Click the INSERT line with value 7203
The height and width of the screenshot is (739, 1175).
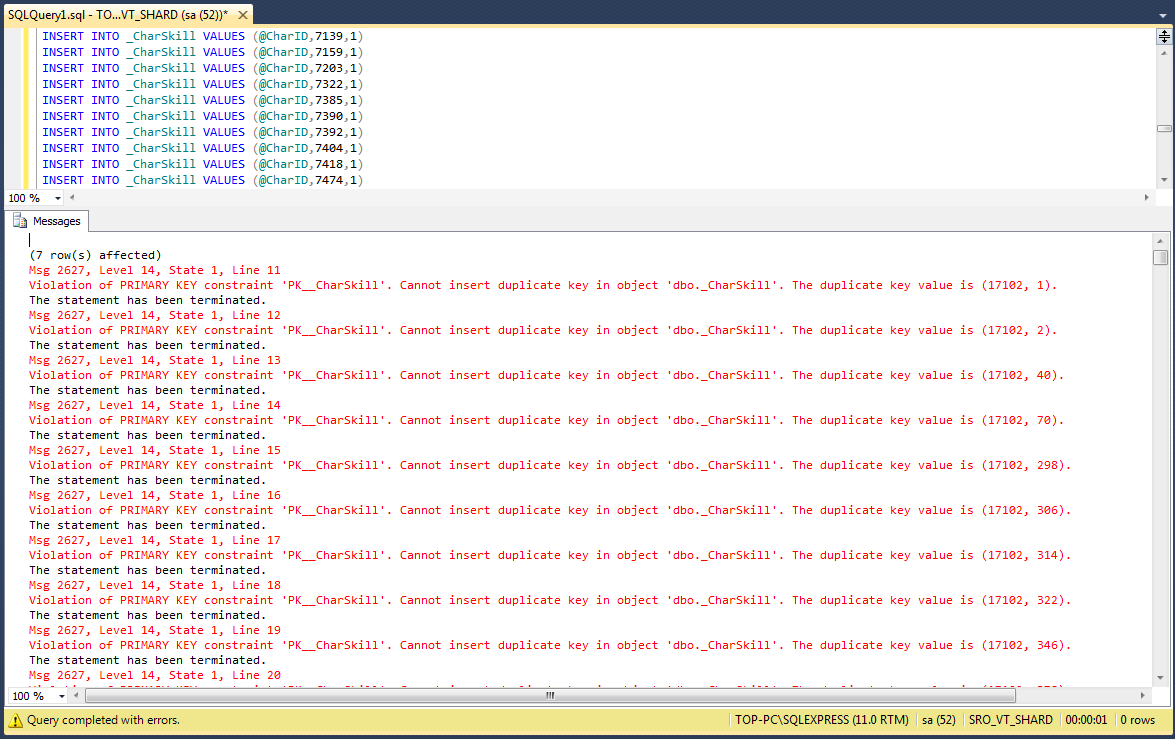(202, 68)
